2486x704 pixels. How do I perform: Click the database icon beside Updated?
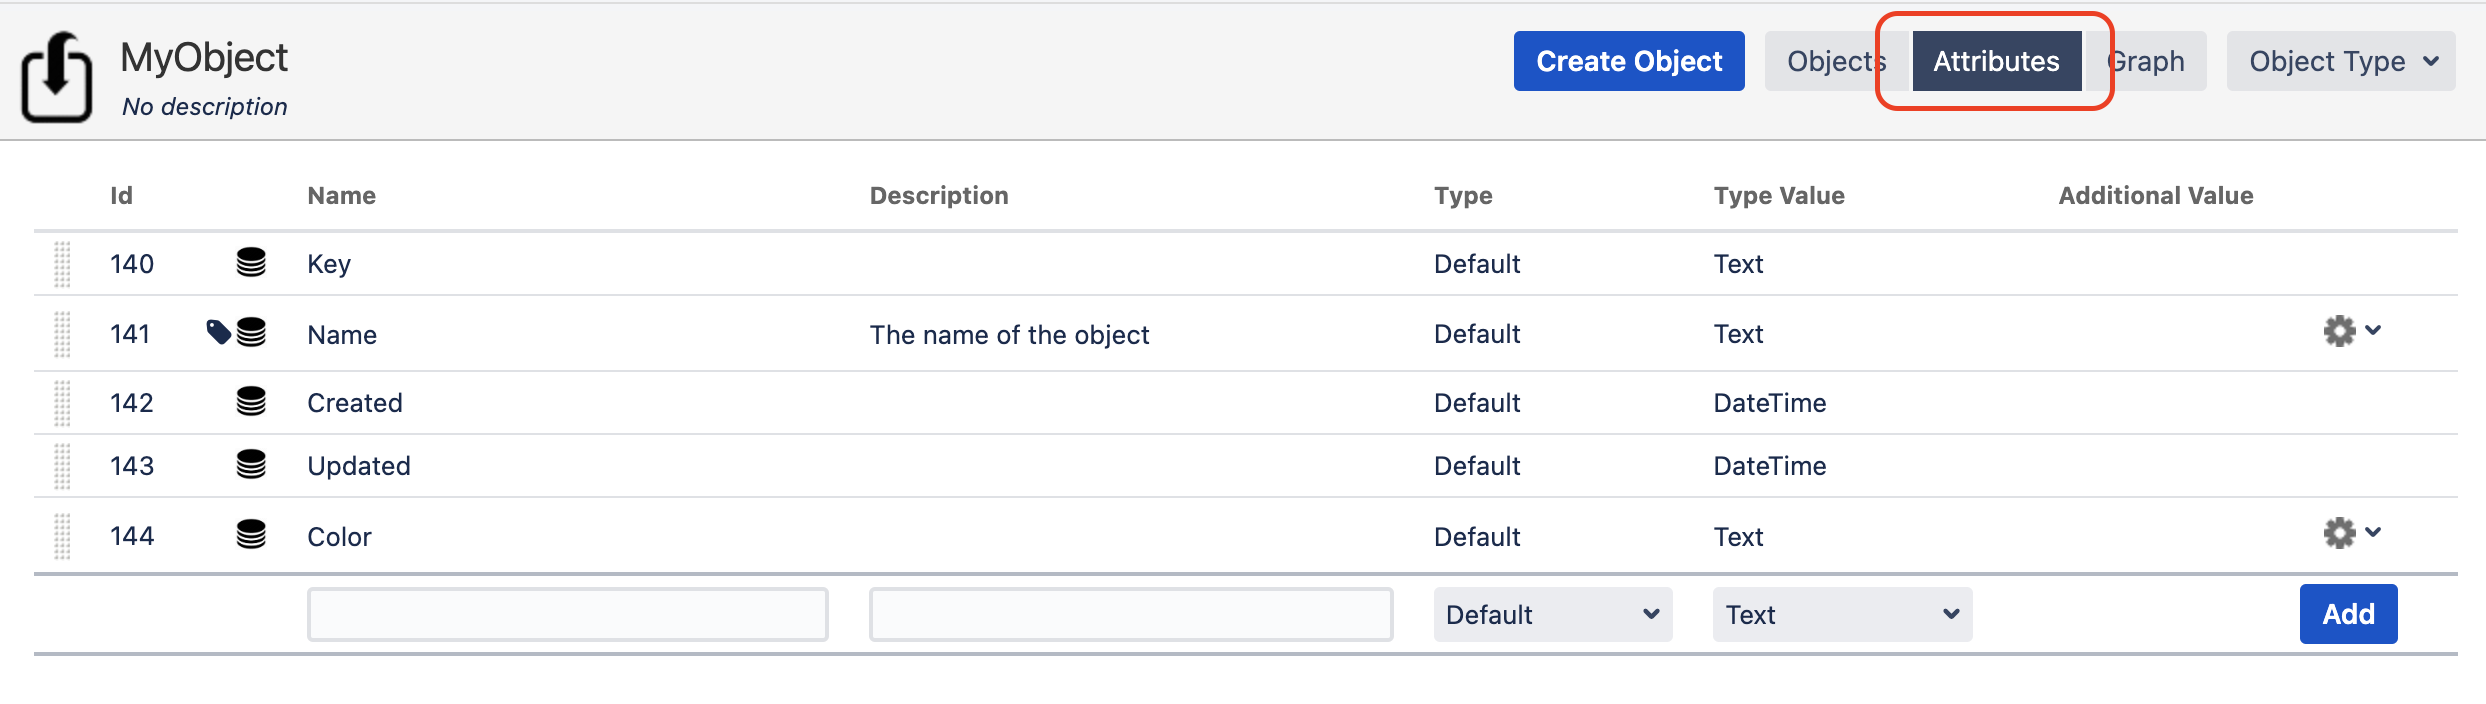[x=251, y=465]
